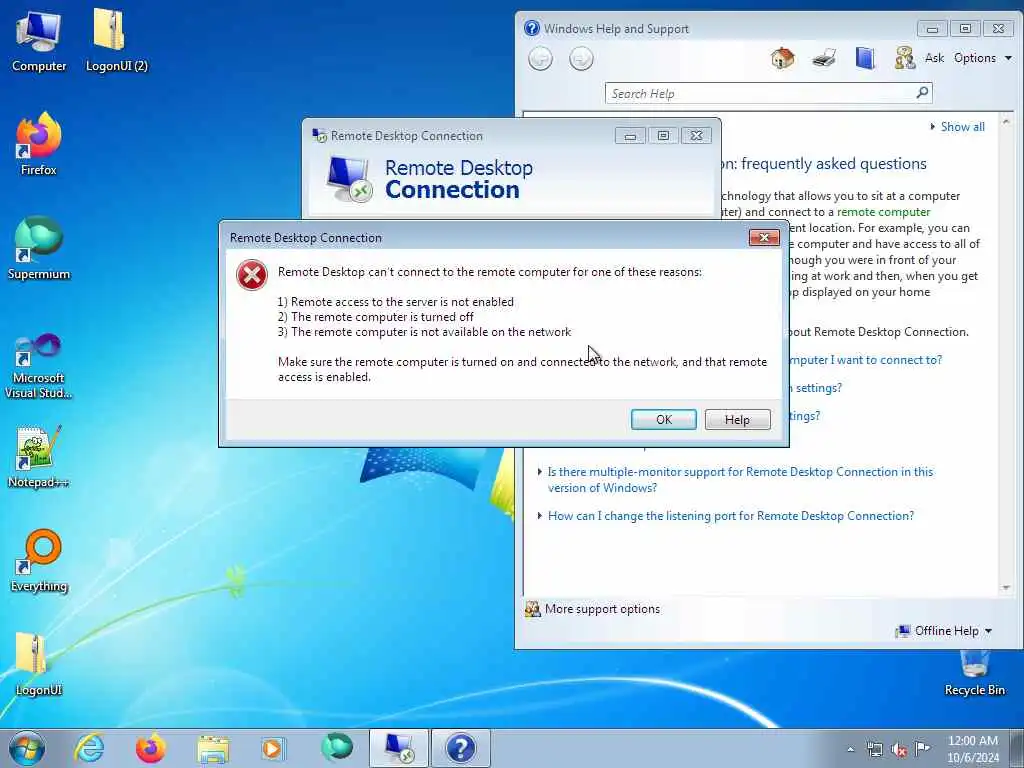
Task: Minimize the Remote Desktop Connection window
Action: tap(630, 136)
